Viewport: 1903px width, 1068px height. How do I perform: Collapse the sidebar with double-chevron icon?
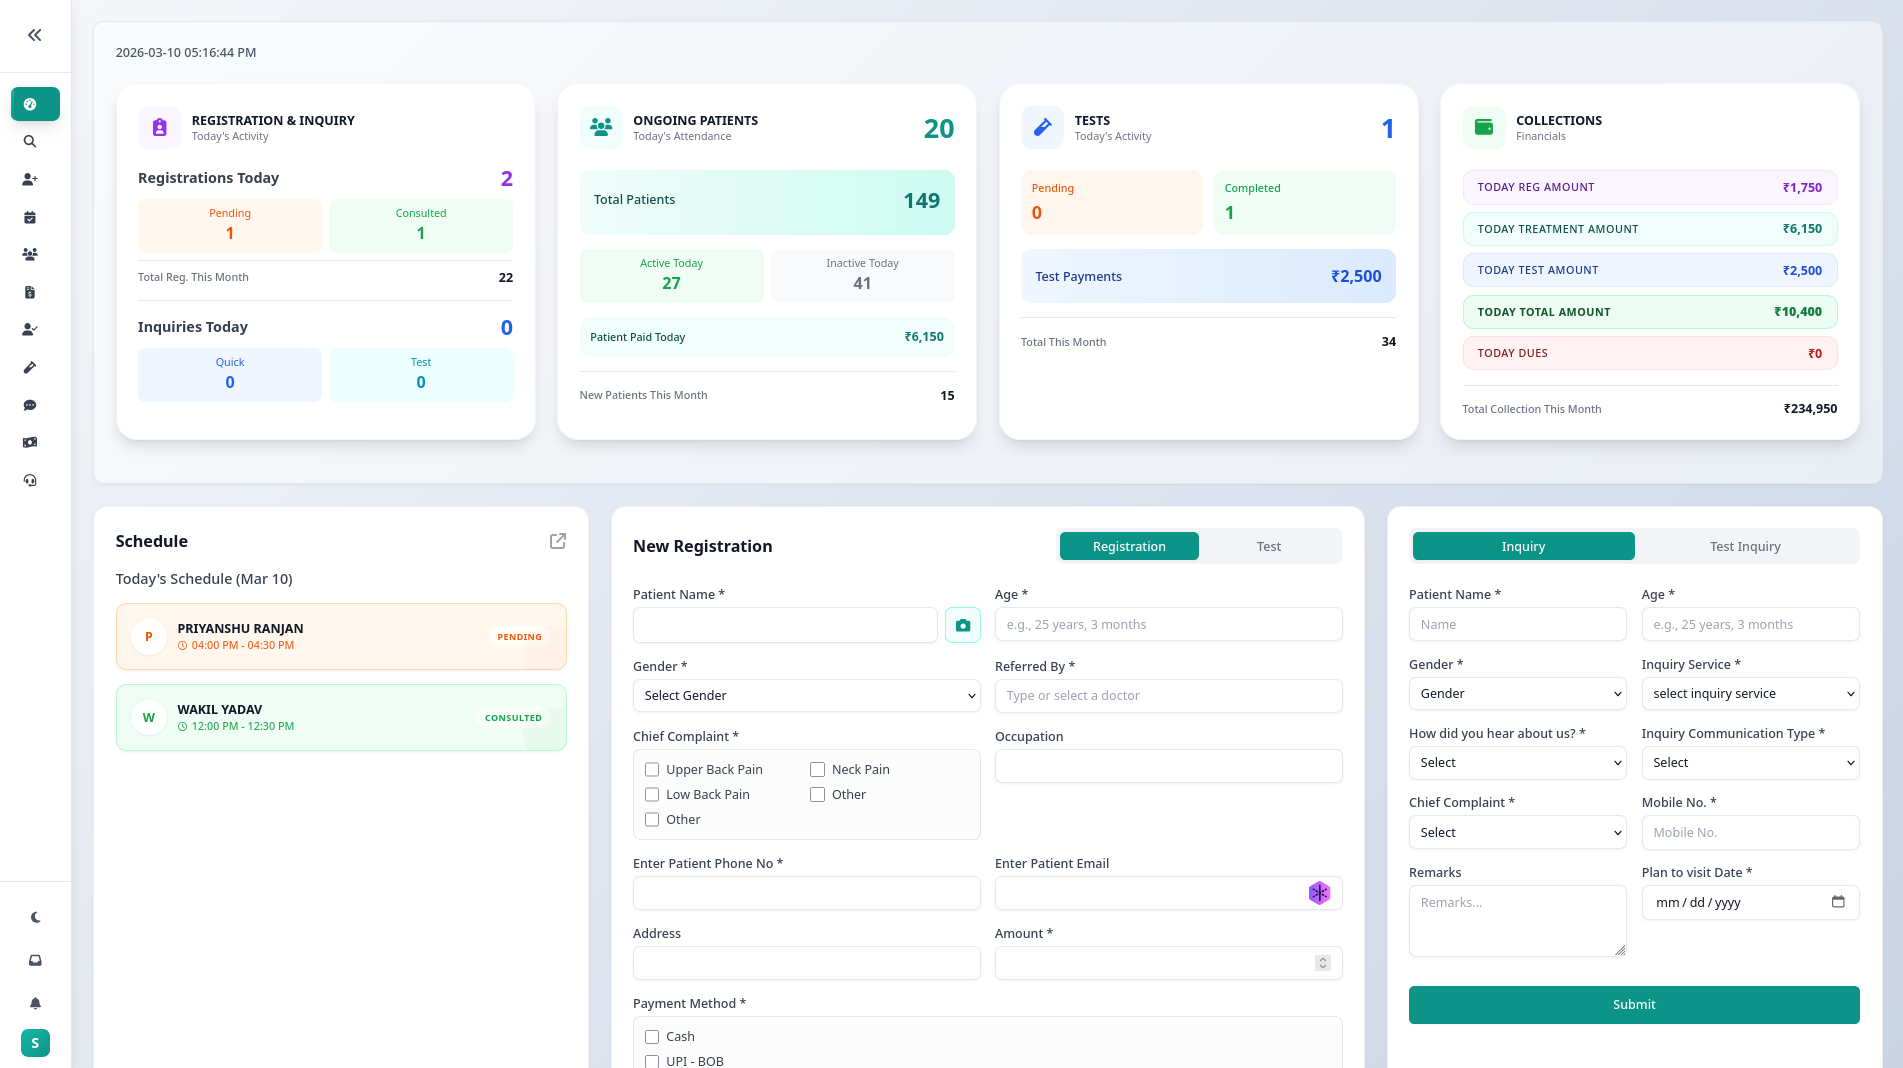tap(35, 35)
